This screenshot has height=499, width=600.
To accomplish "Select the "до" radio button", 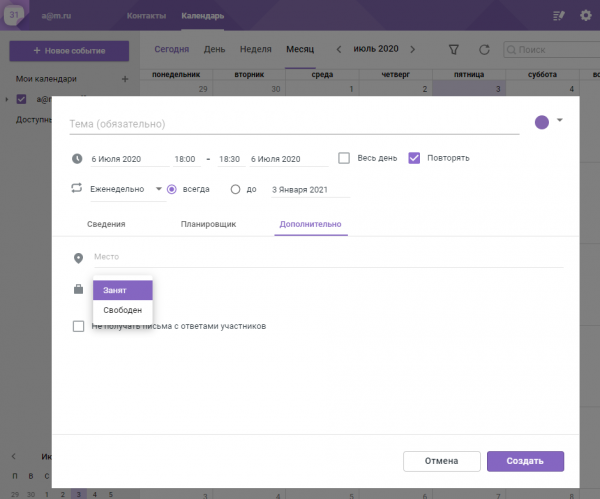I will click(236, 188).
